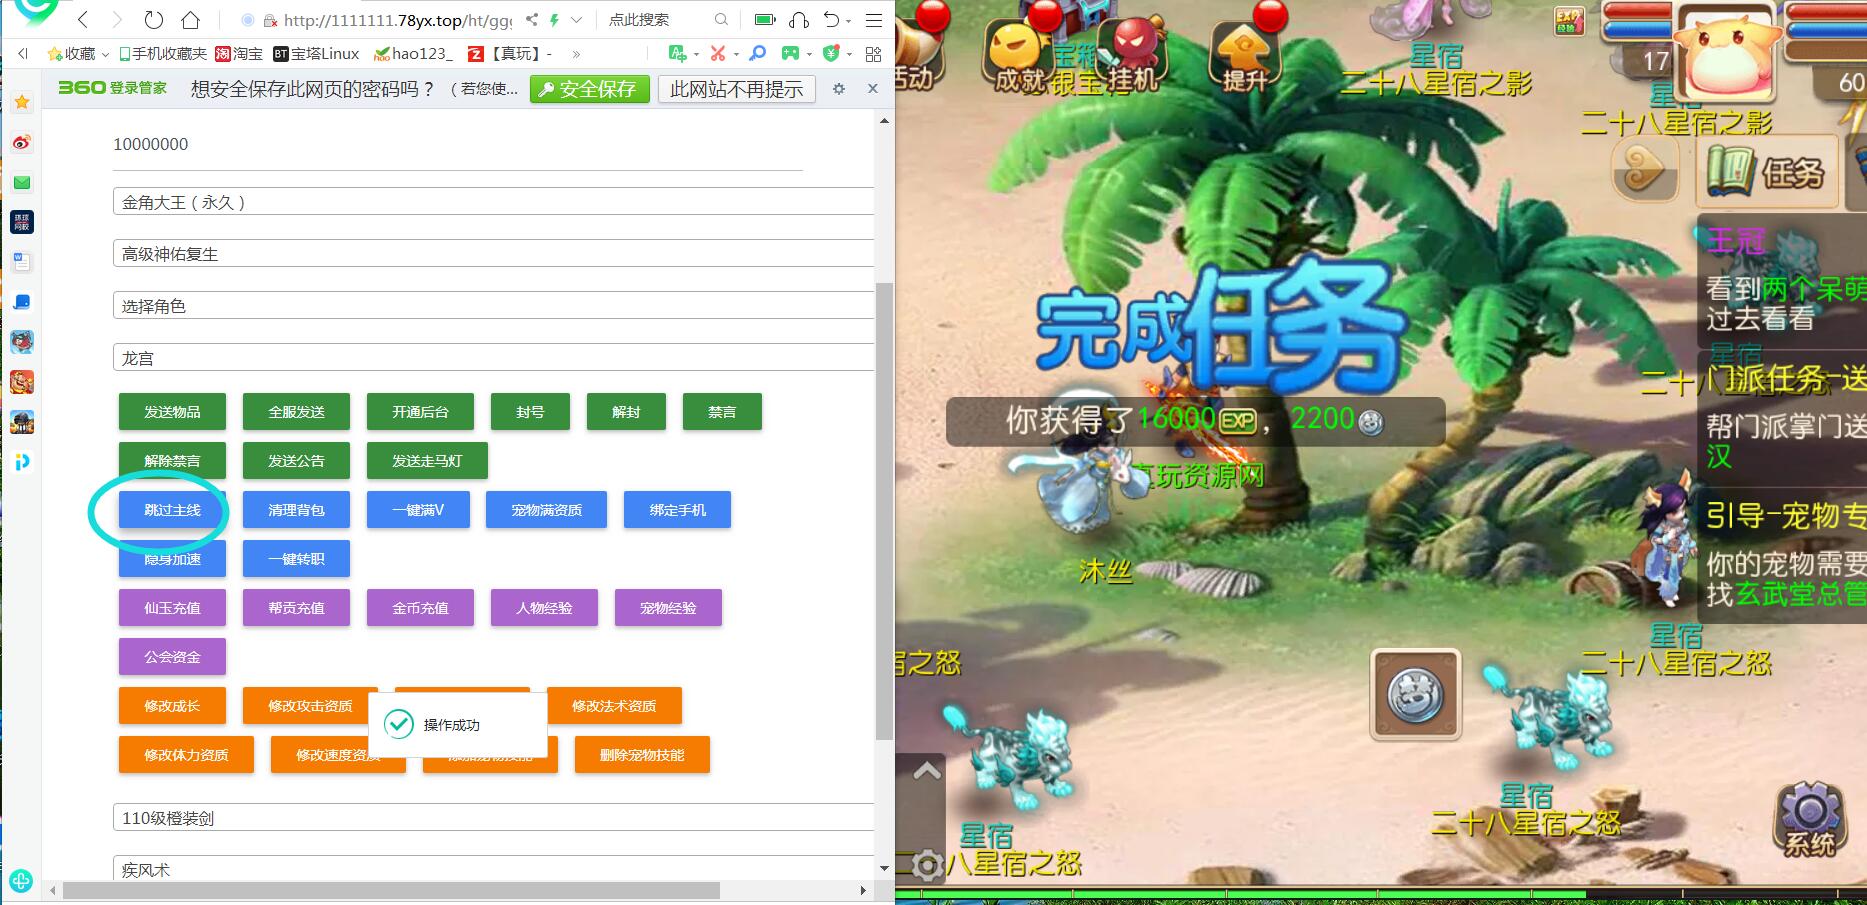This screenshot has width=1867, height=905.
Task: Click the green 发送物品 button
Action: 172,412
